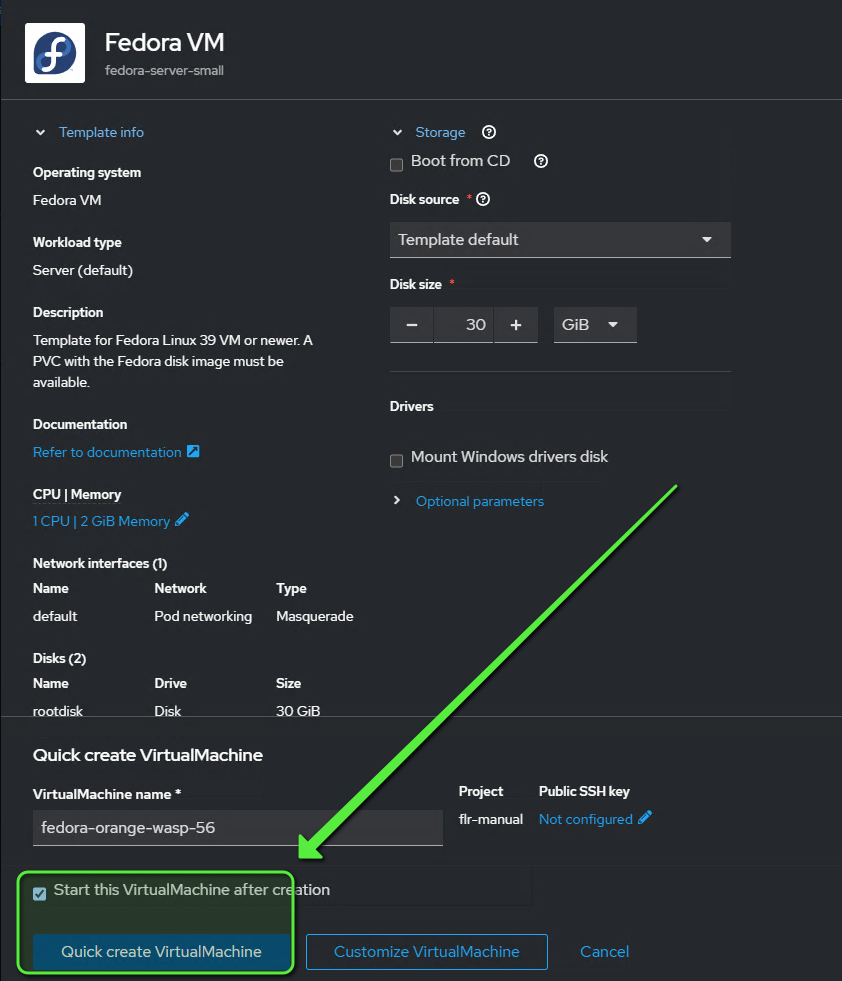Open Refer to documentation link

pyautogui.click(x=107, y=452)
